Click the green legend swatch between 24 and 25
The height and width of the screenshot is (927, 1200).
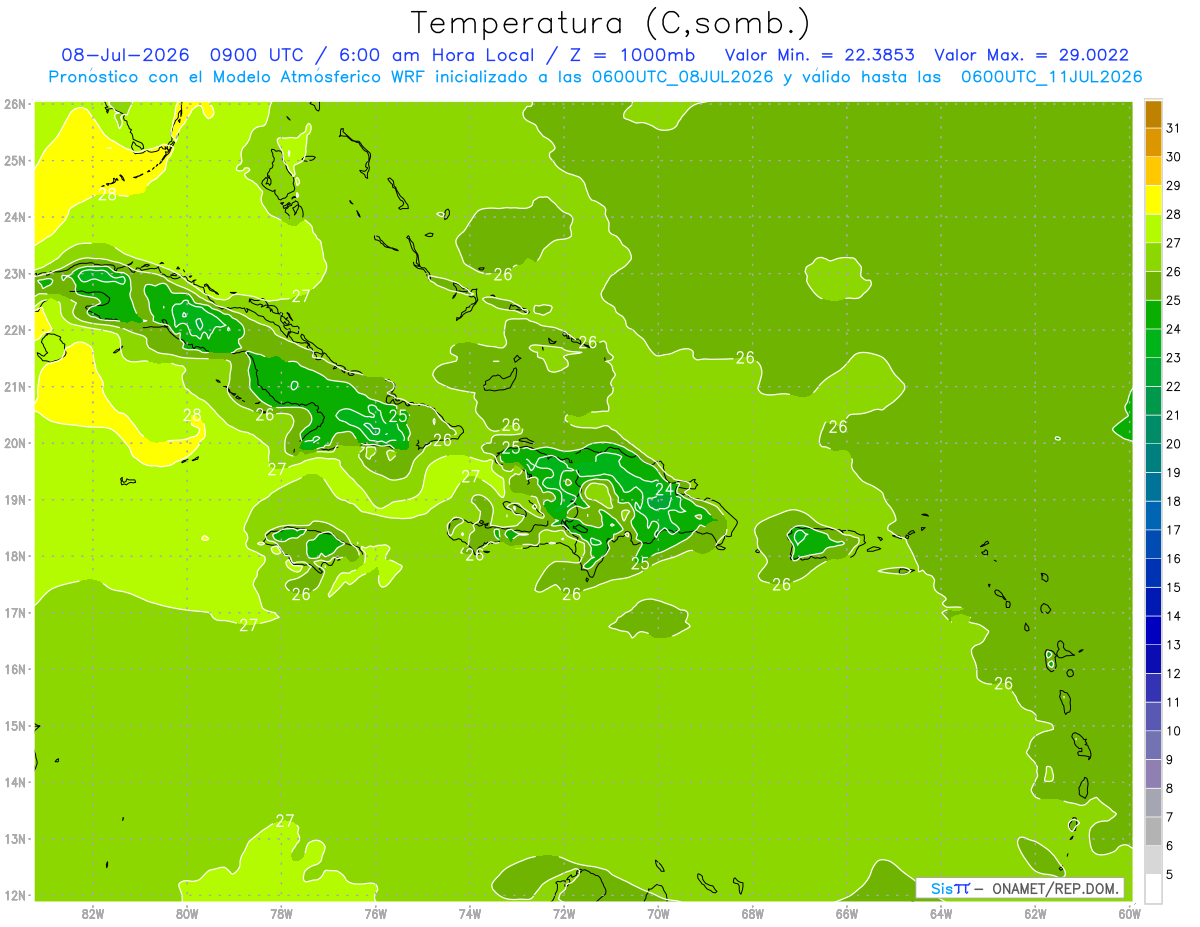click(1153, 315)
